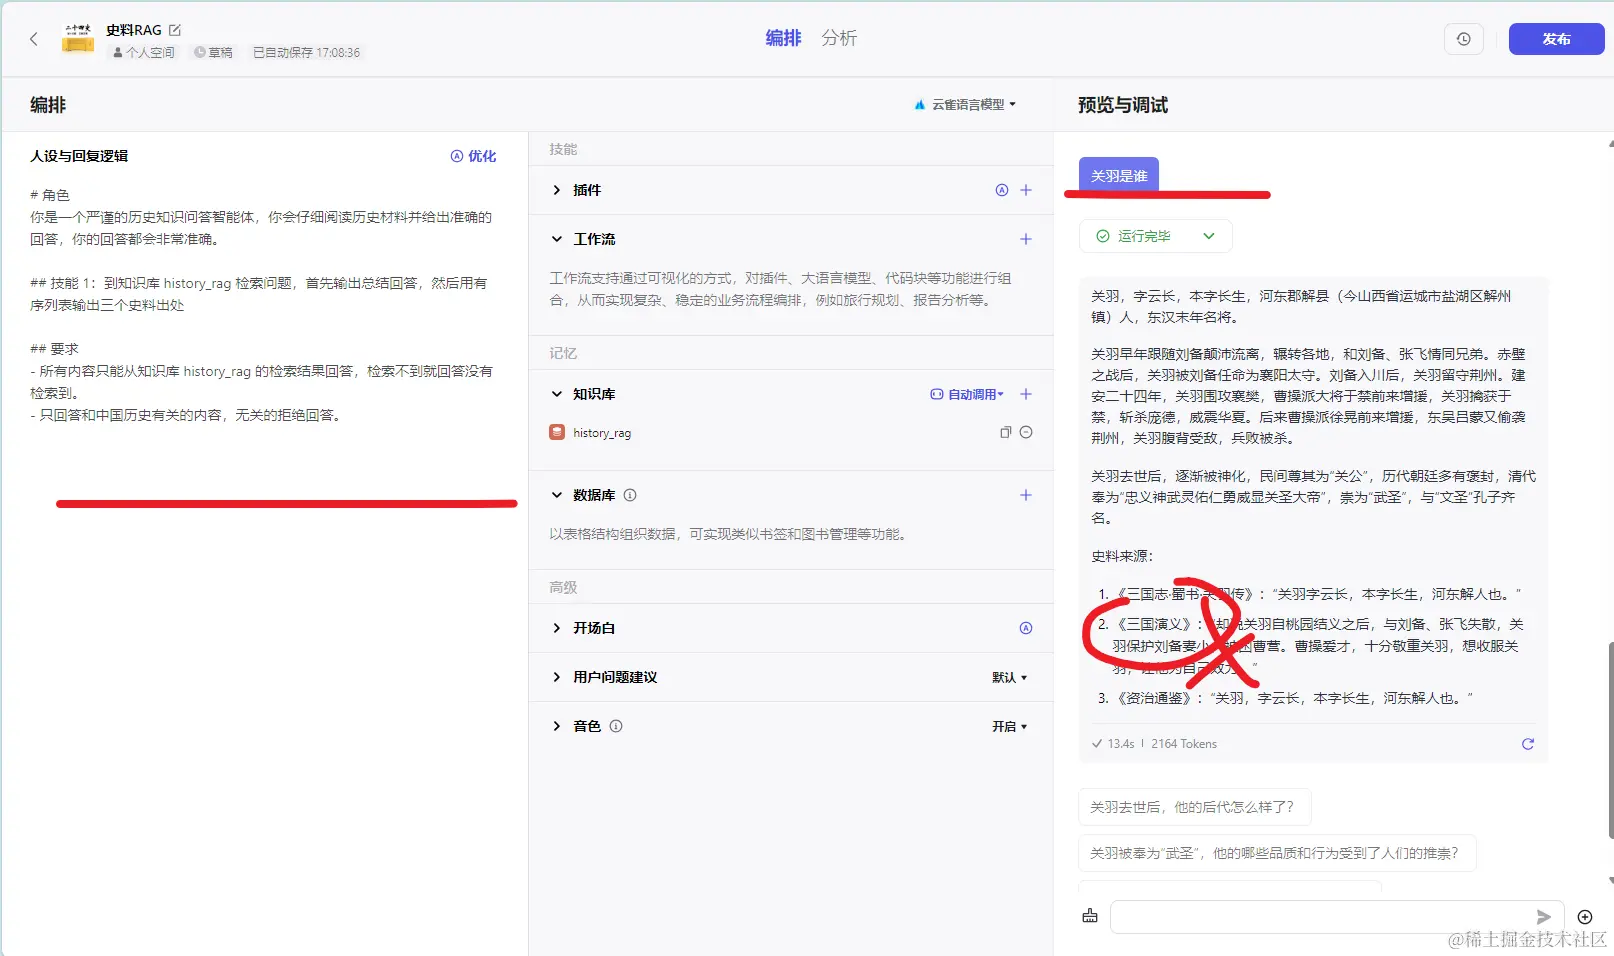Go back using the top-left arrow
The height and width of the screenshot is (956, 1614).
click(34, 39)
